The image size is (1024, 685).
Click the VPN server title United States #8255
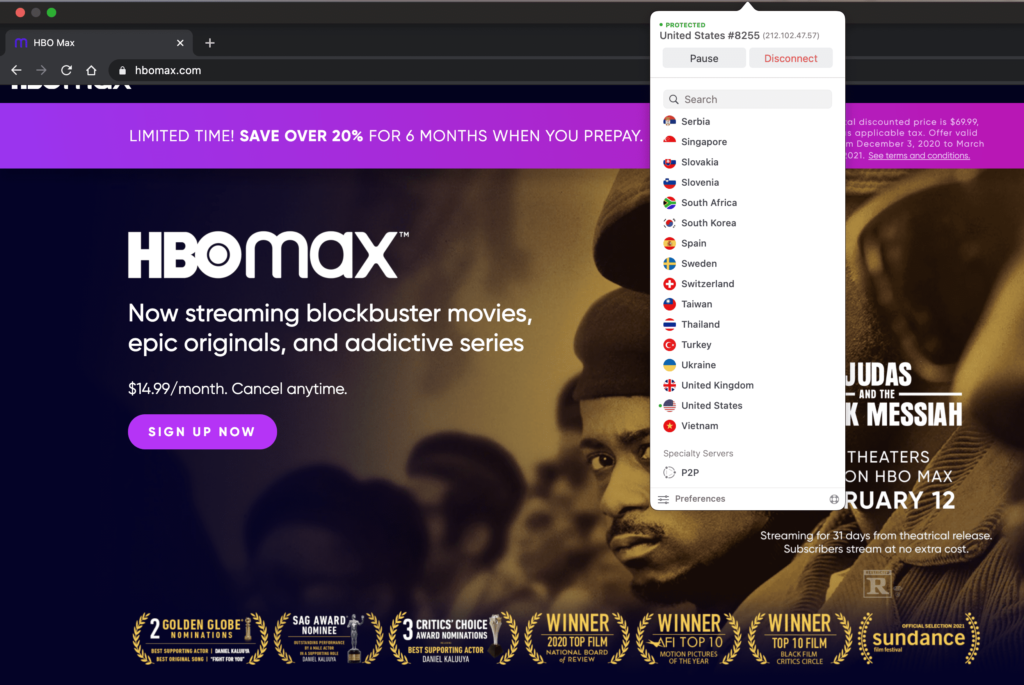coord(709,35)
